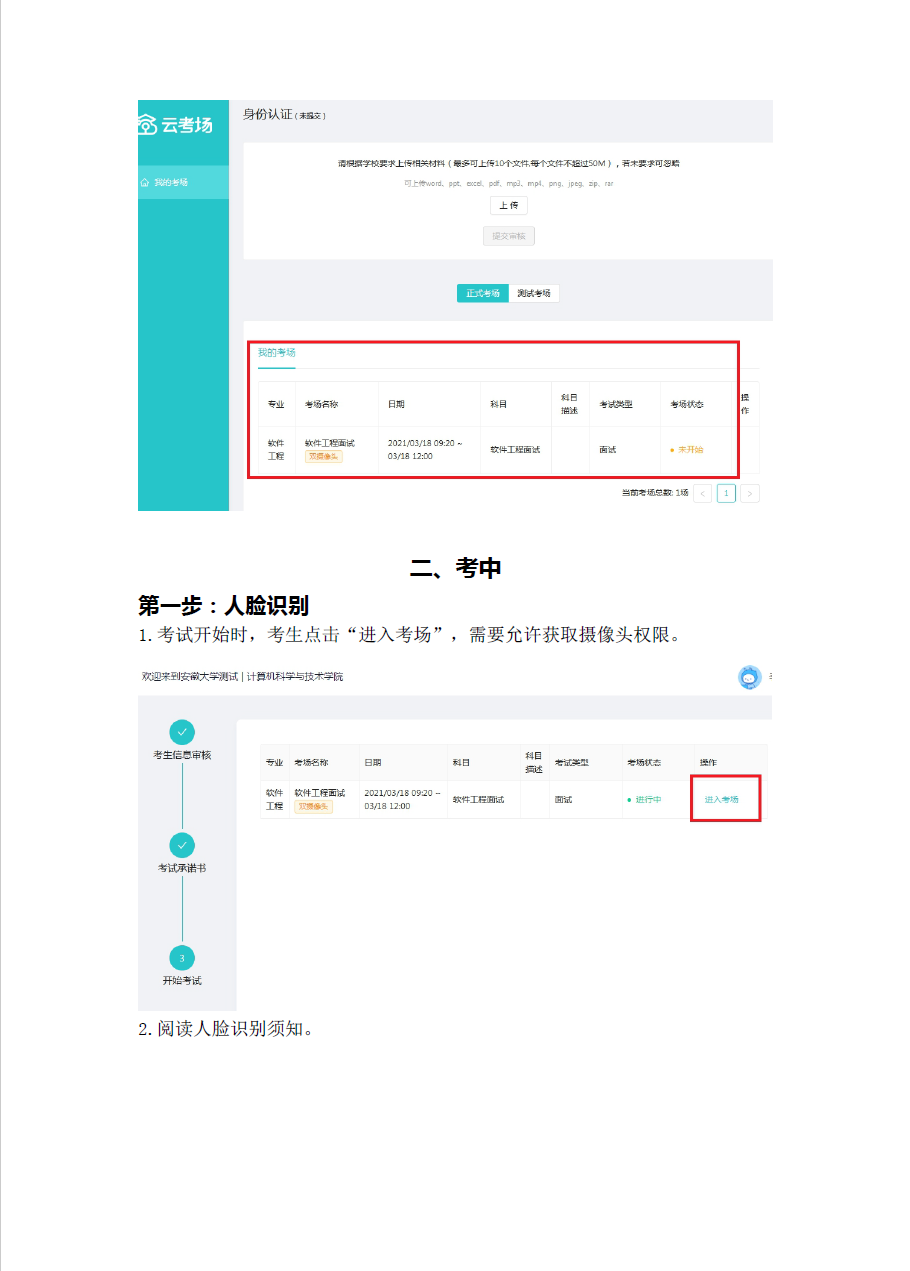Click the 进入考场 link
This screenshot has width=910, height=1271.
click(722, 799)
